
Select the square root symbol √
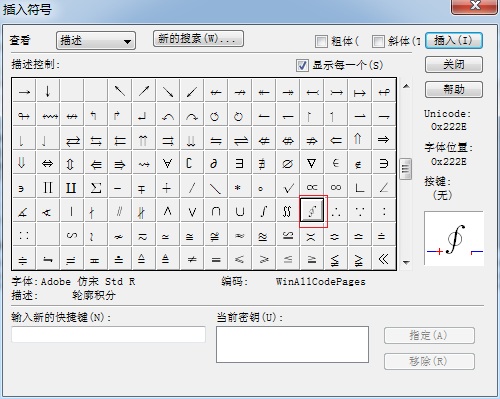point(288,187)
